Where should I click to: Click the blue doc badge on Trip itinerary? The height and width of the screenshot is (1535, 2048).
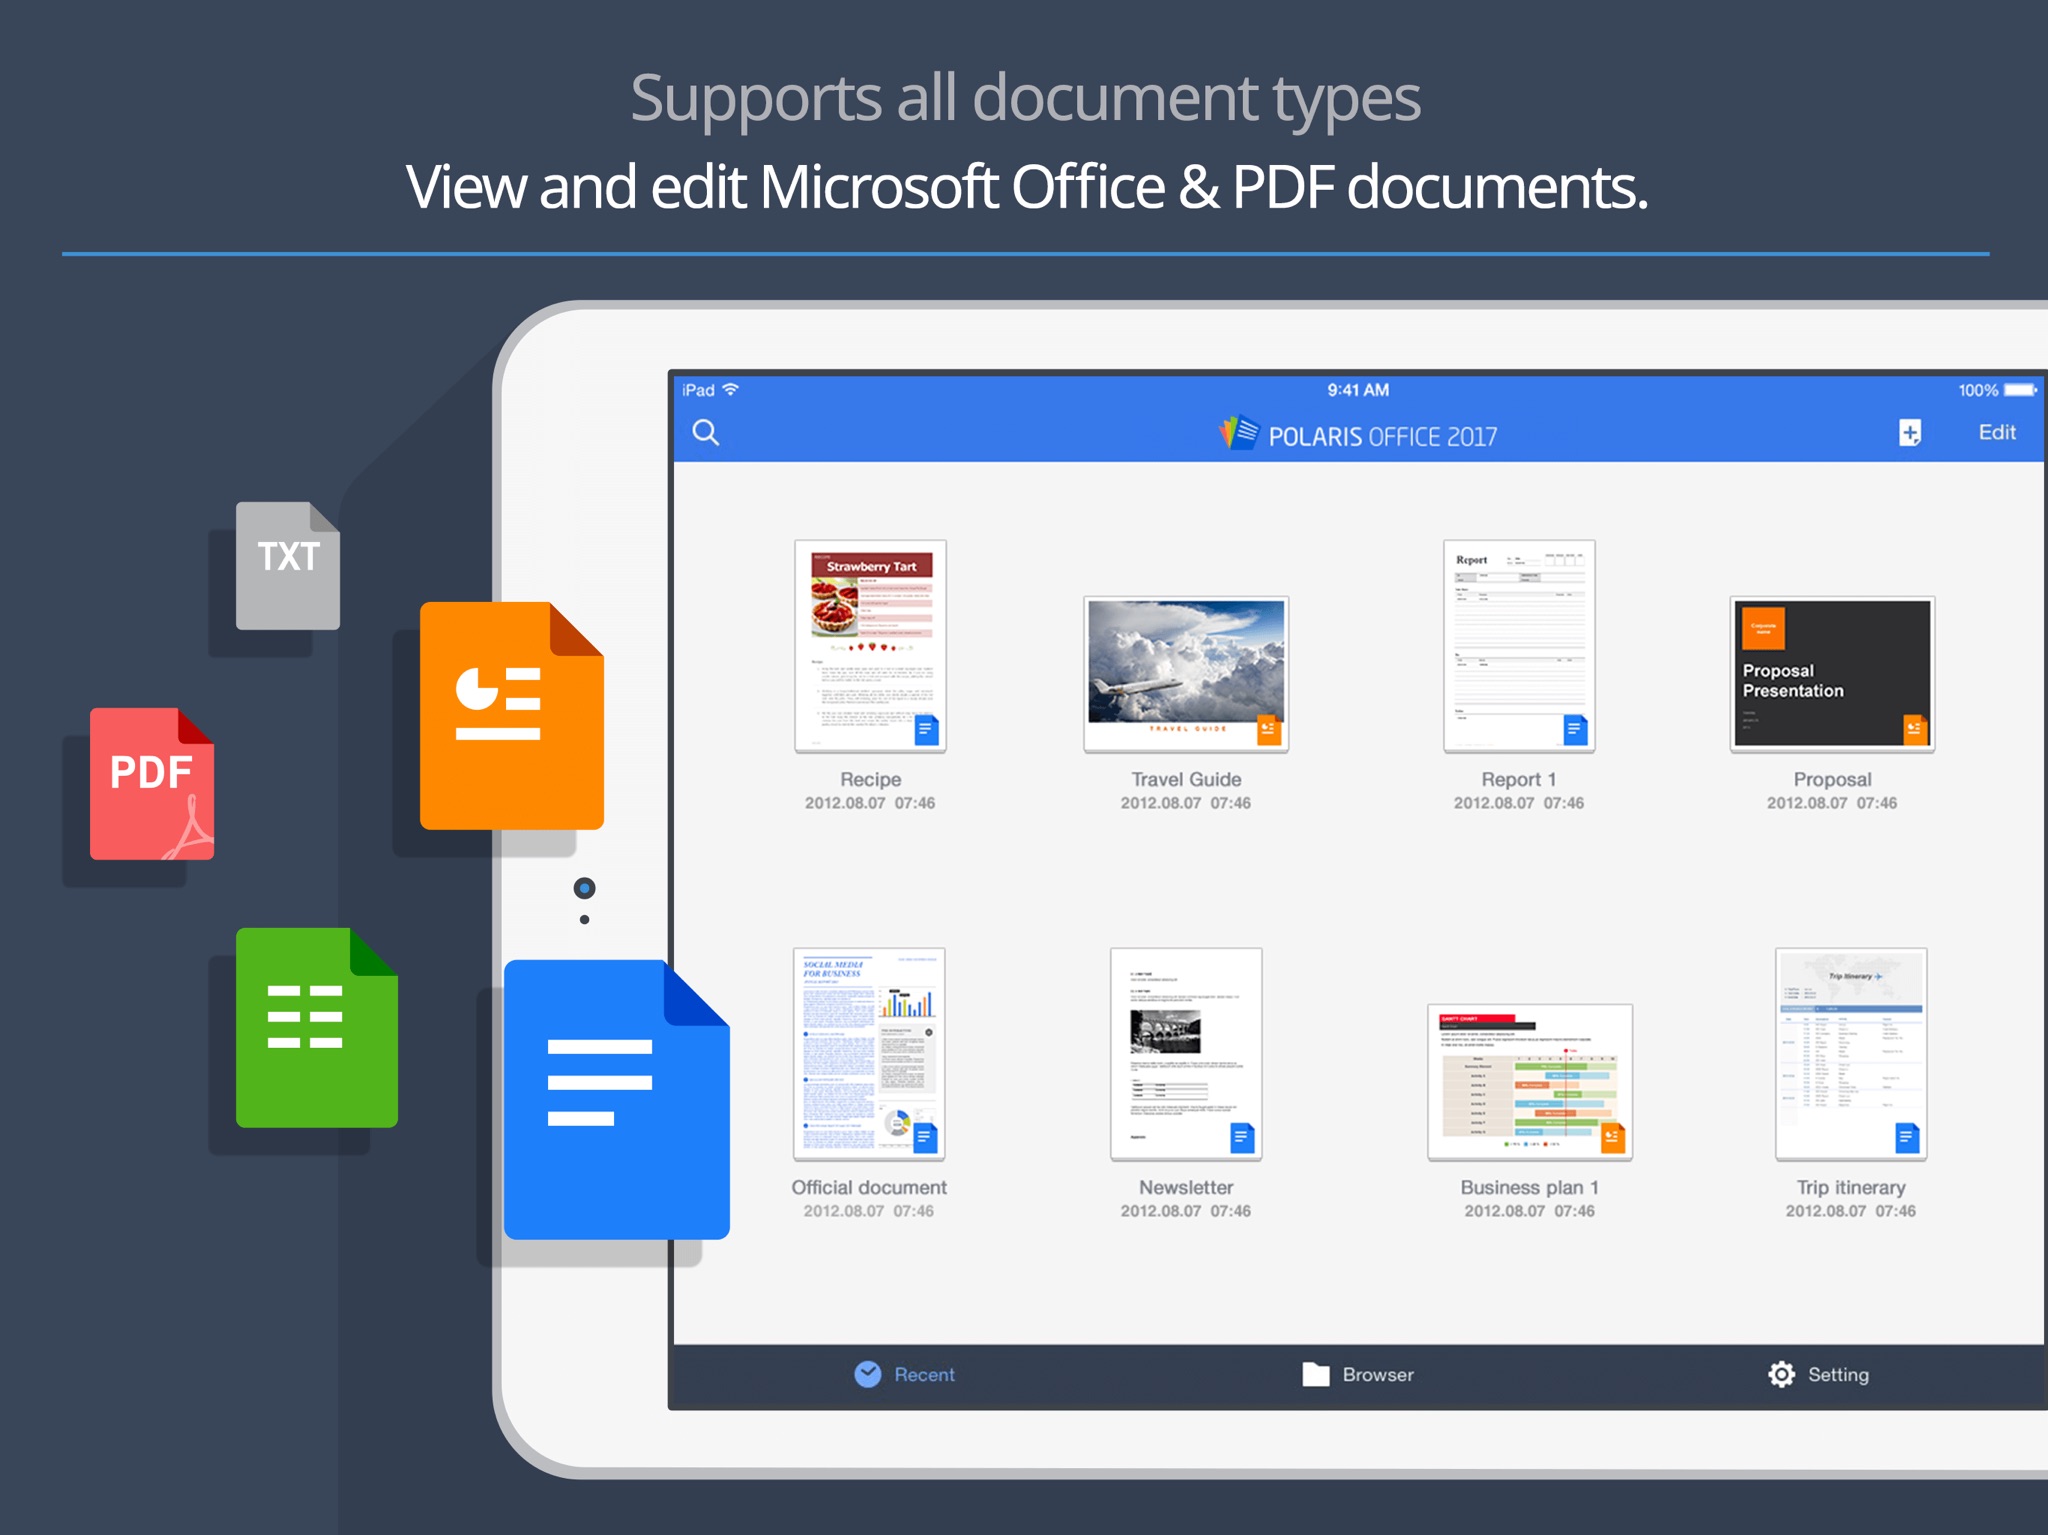click(x=1907, y=1138)
